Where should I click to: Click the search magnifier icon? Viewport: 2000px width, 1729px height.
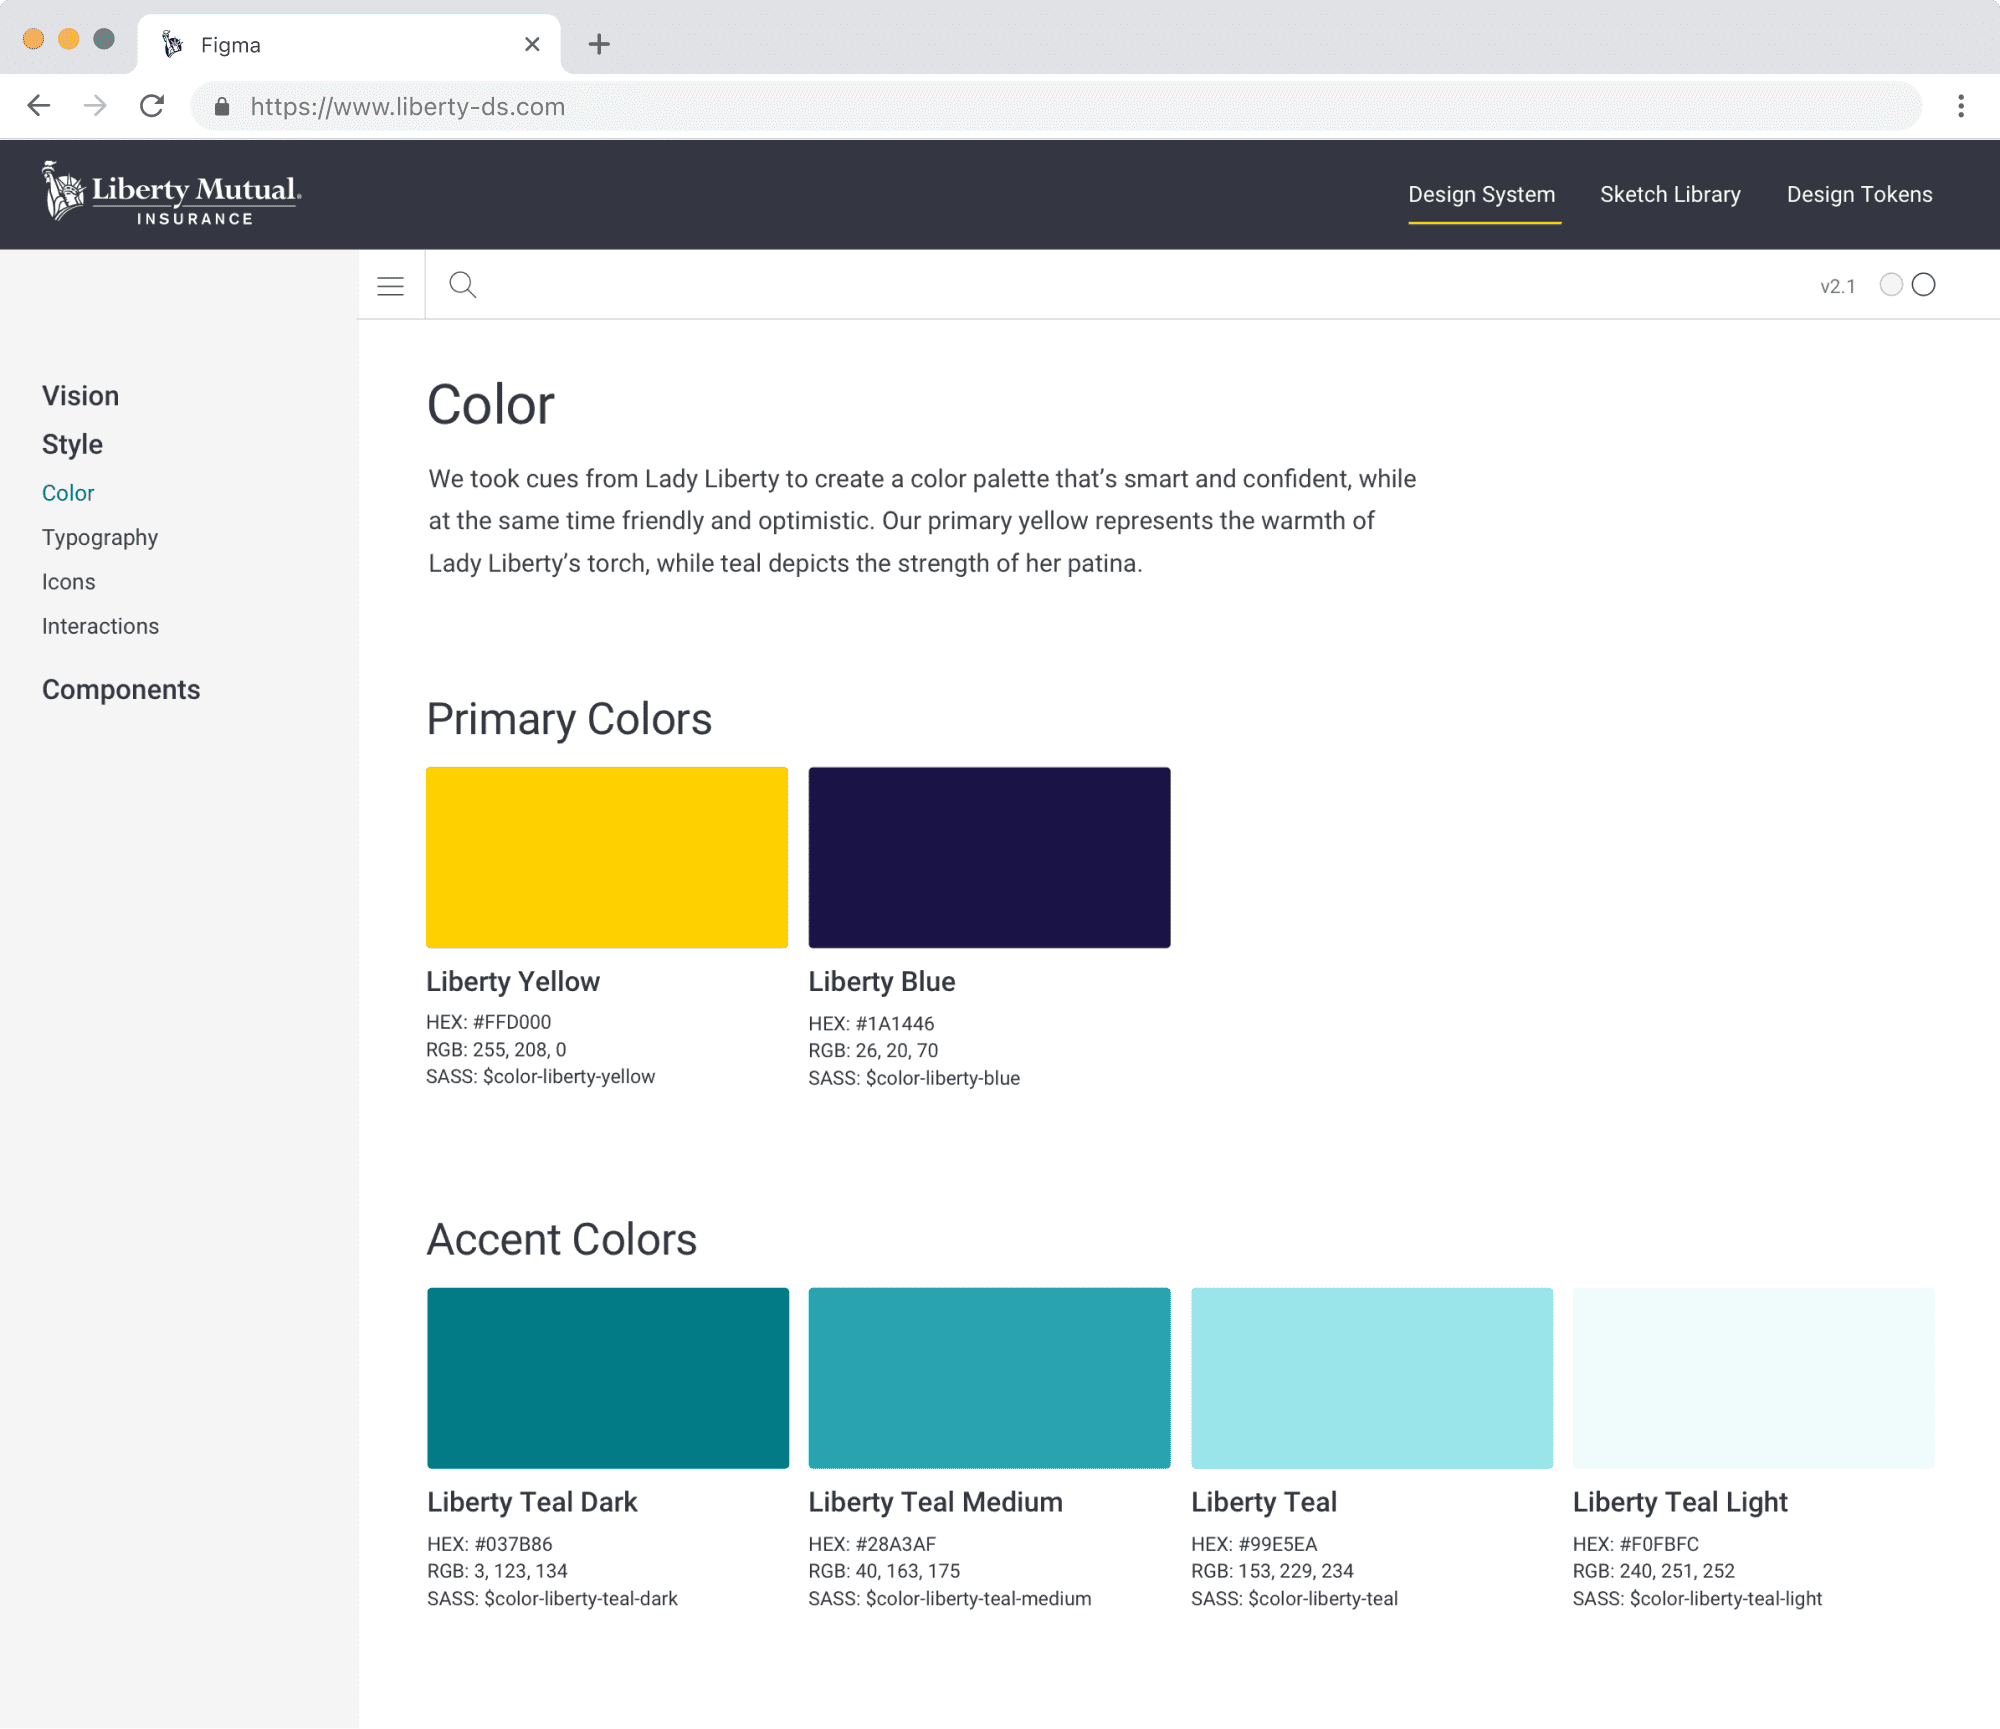coord(462,285)
